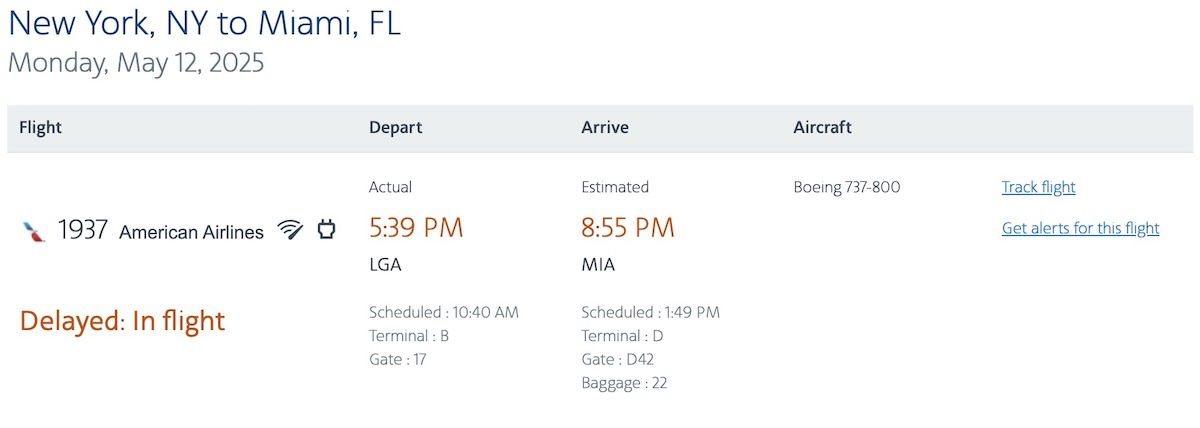This screenshot has width=1200, height=428.
Task: Click the New York to Miami heading
Action: [204, 21]
